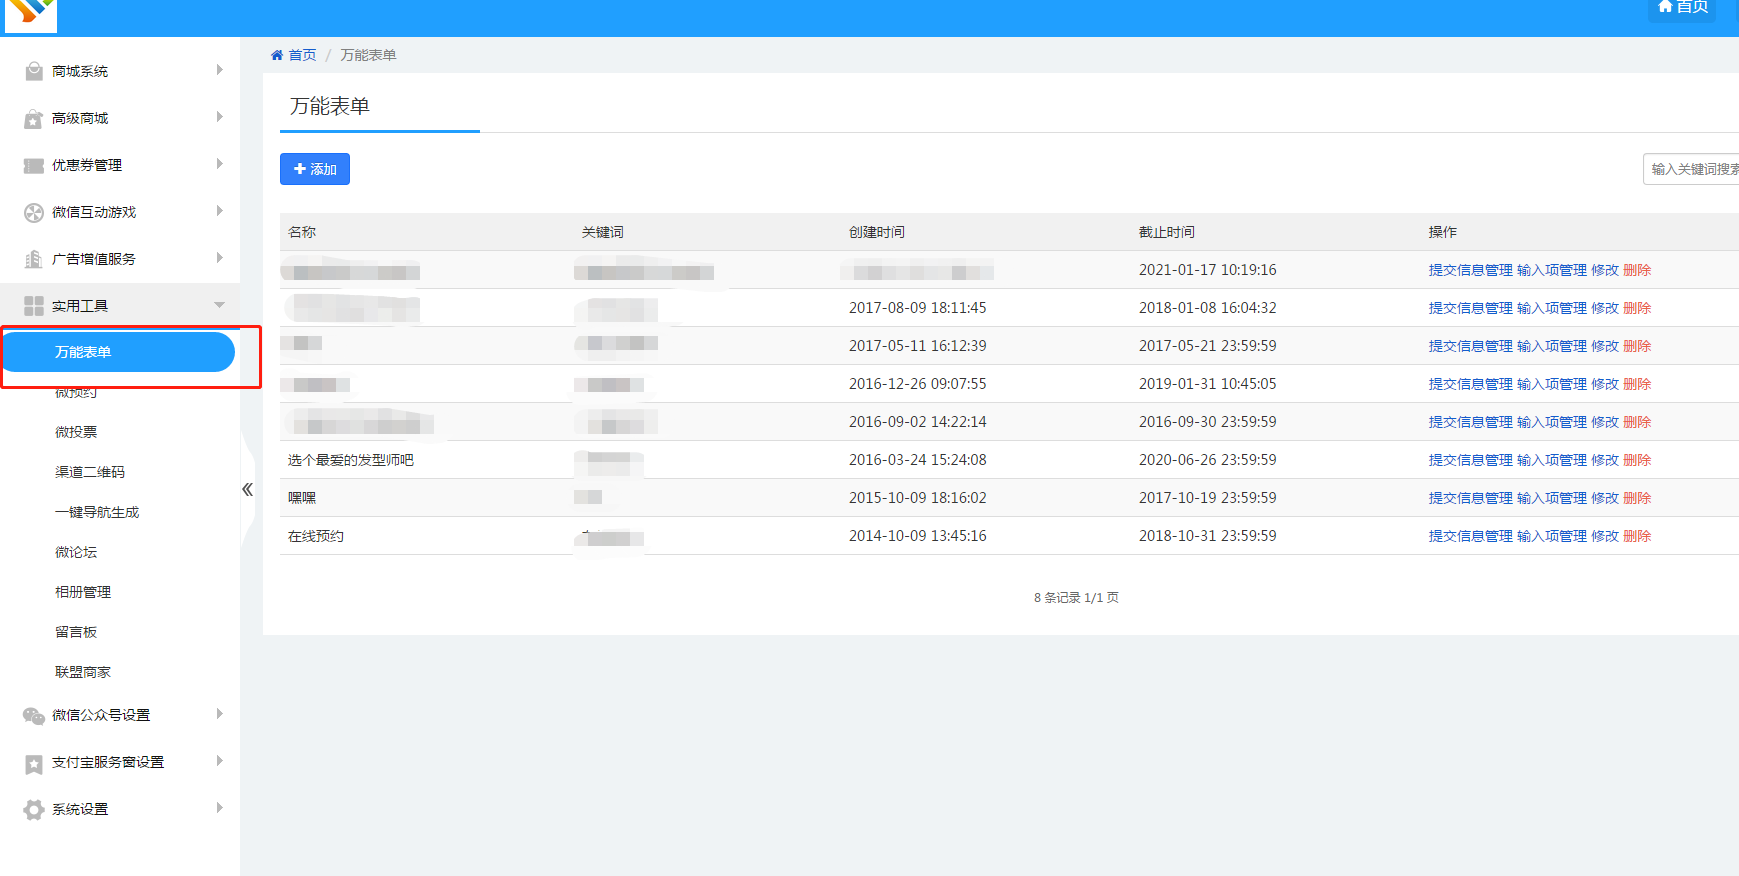Click the 微信互动游戏 game icon
The image size is (1739, 876).
(x=34, y=212)
